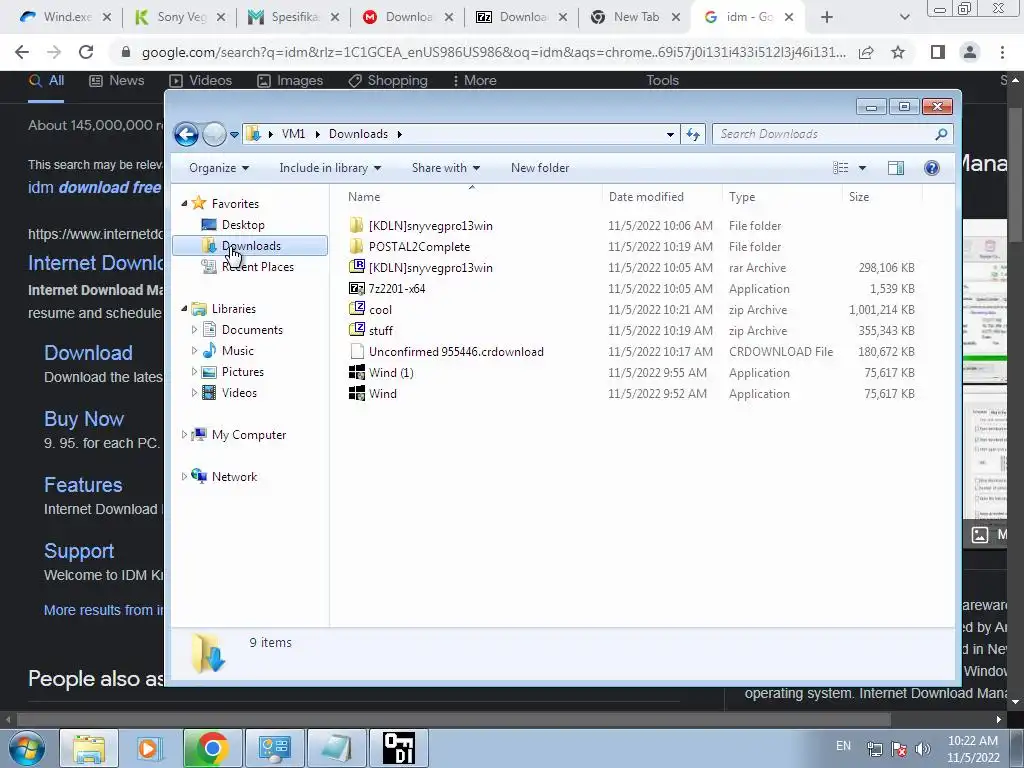This screenshot has height=768, width=1024.
Task: Collapse the Favorites tree group
Action: click(184, 204)
